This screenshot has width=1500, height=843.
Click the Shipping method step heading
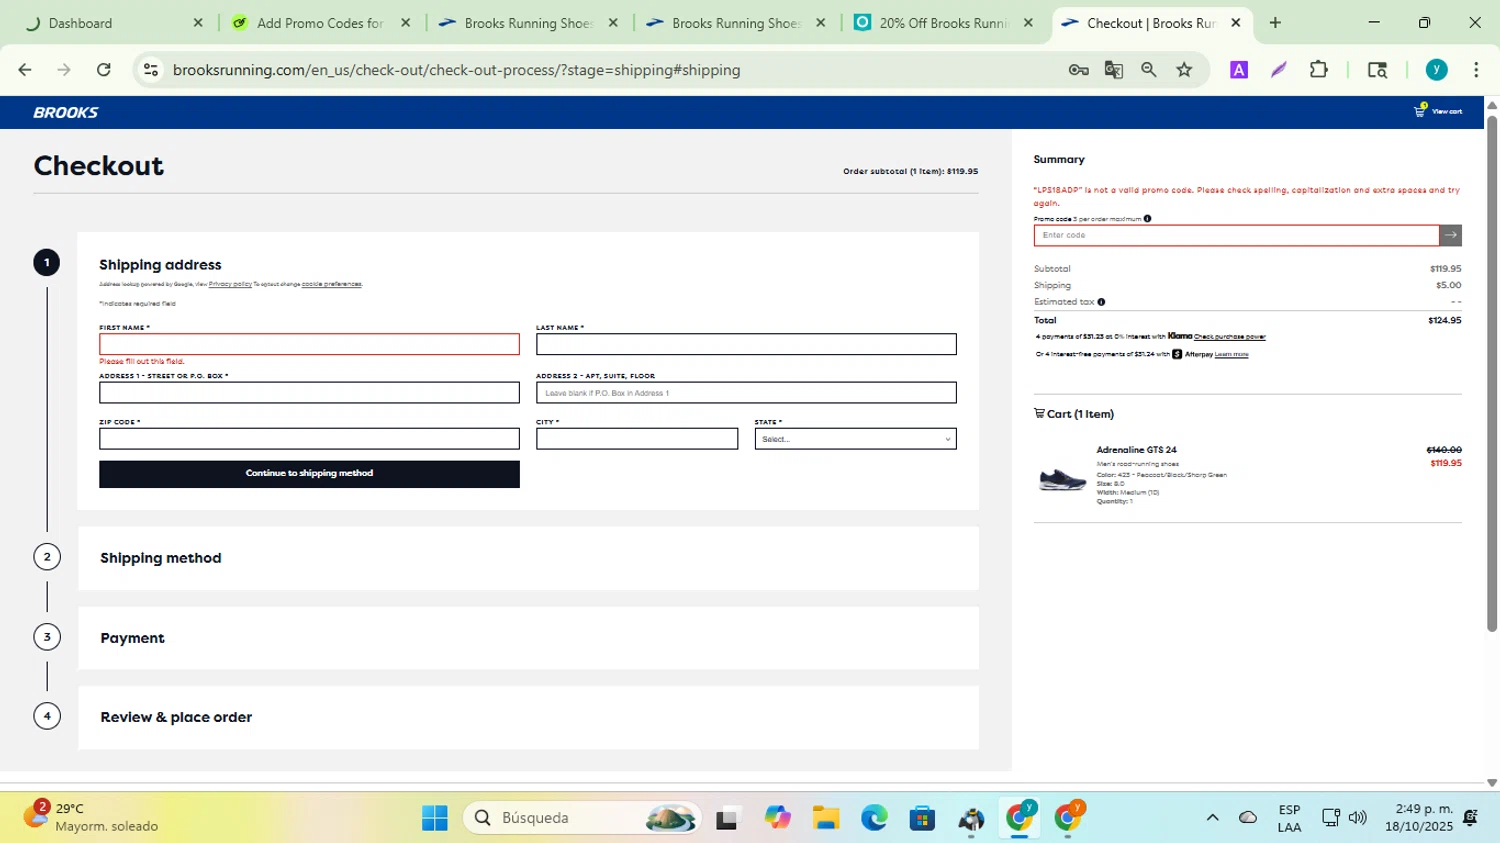[161, 558]
